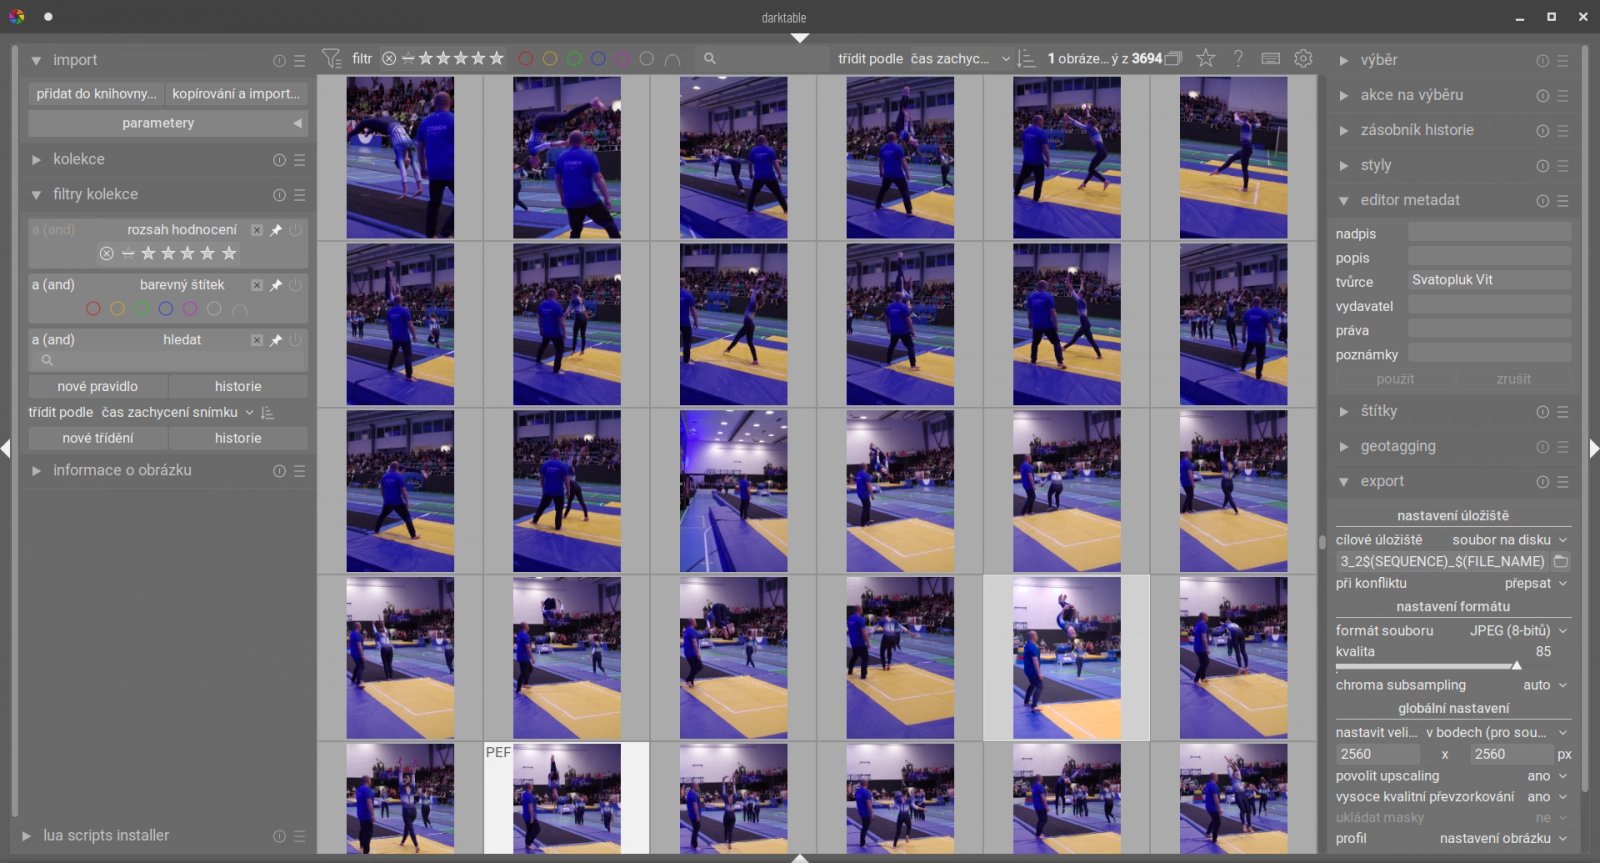This screenshot has width=1600, height=863.
Task: Click the hledat search field in left panel
Action: (x=167, y=361)
